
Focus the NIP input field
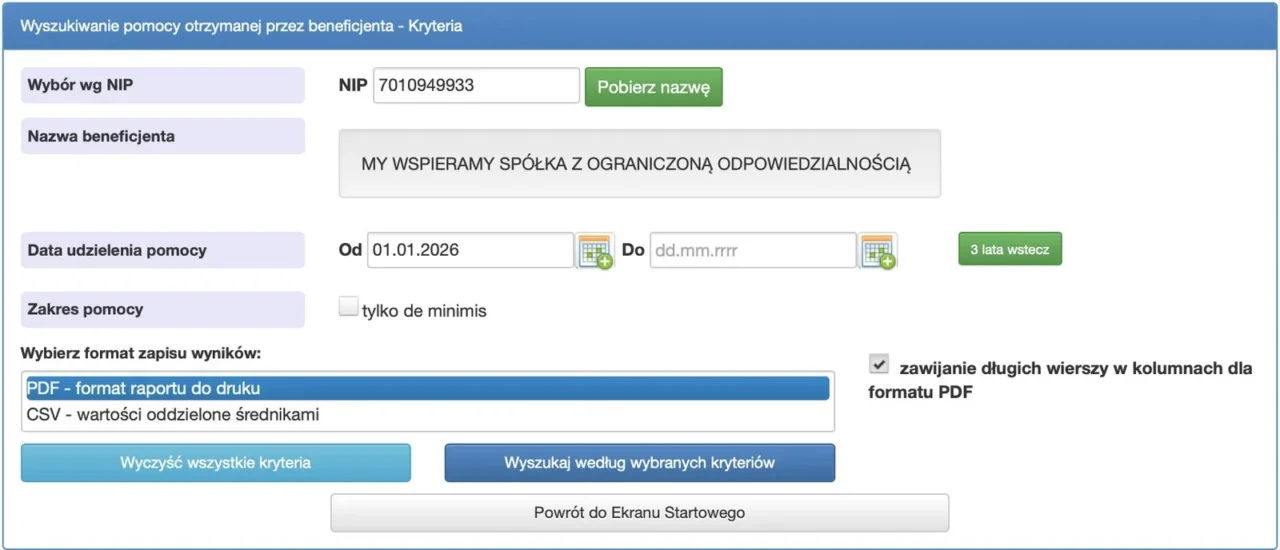476,86
